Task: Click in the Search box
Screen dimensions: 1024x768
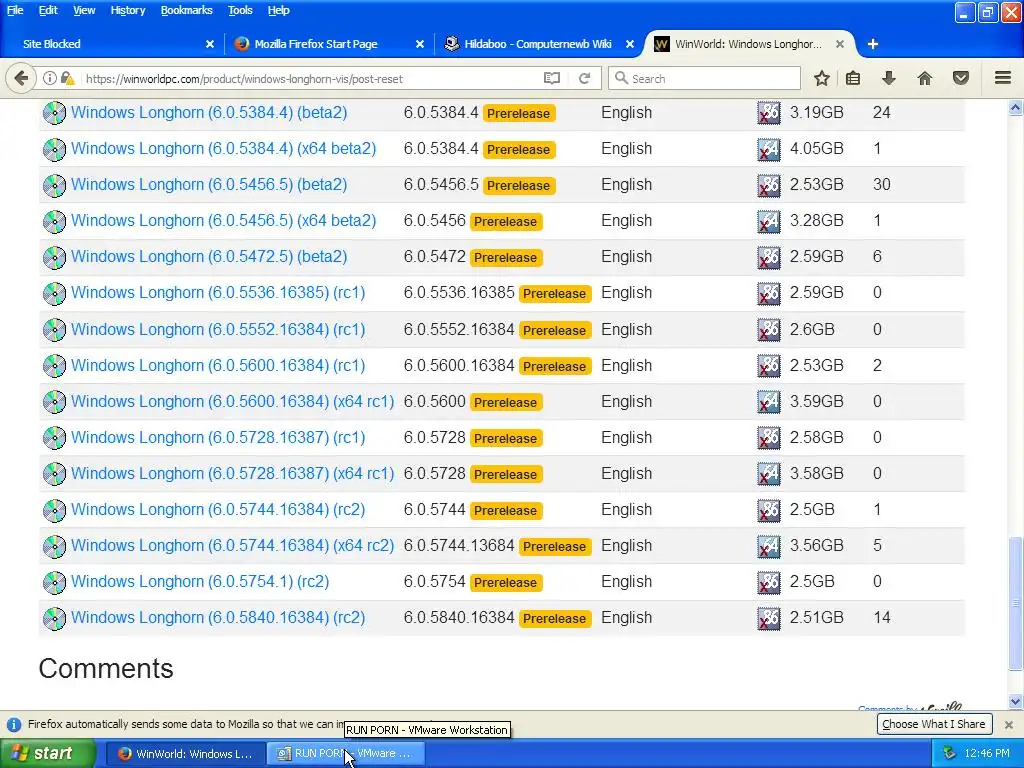Action: click(704, 78)
